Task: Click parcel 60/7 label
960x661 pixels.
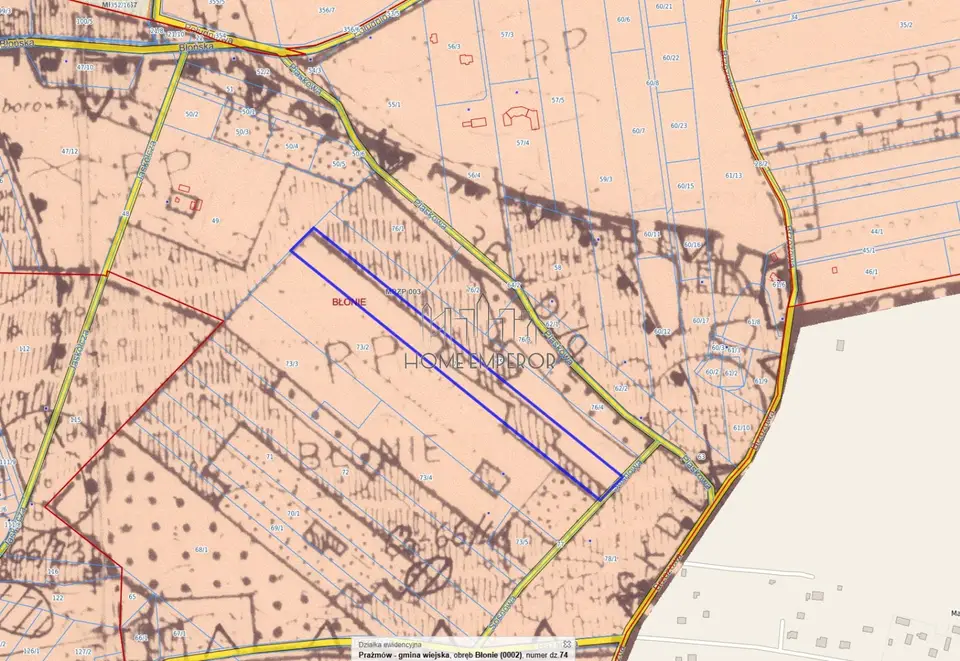Action: coord(639,131)
